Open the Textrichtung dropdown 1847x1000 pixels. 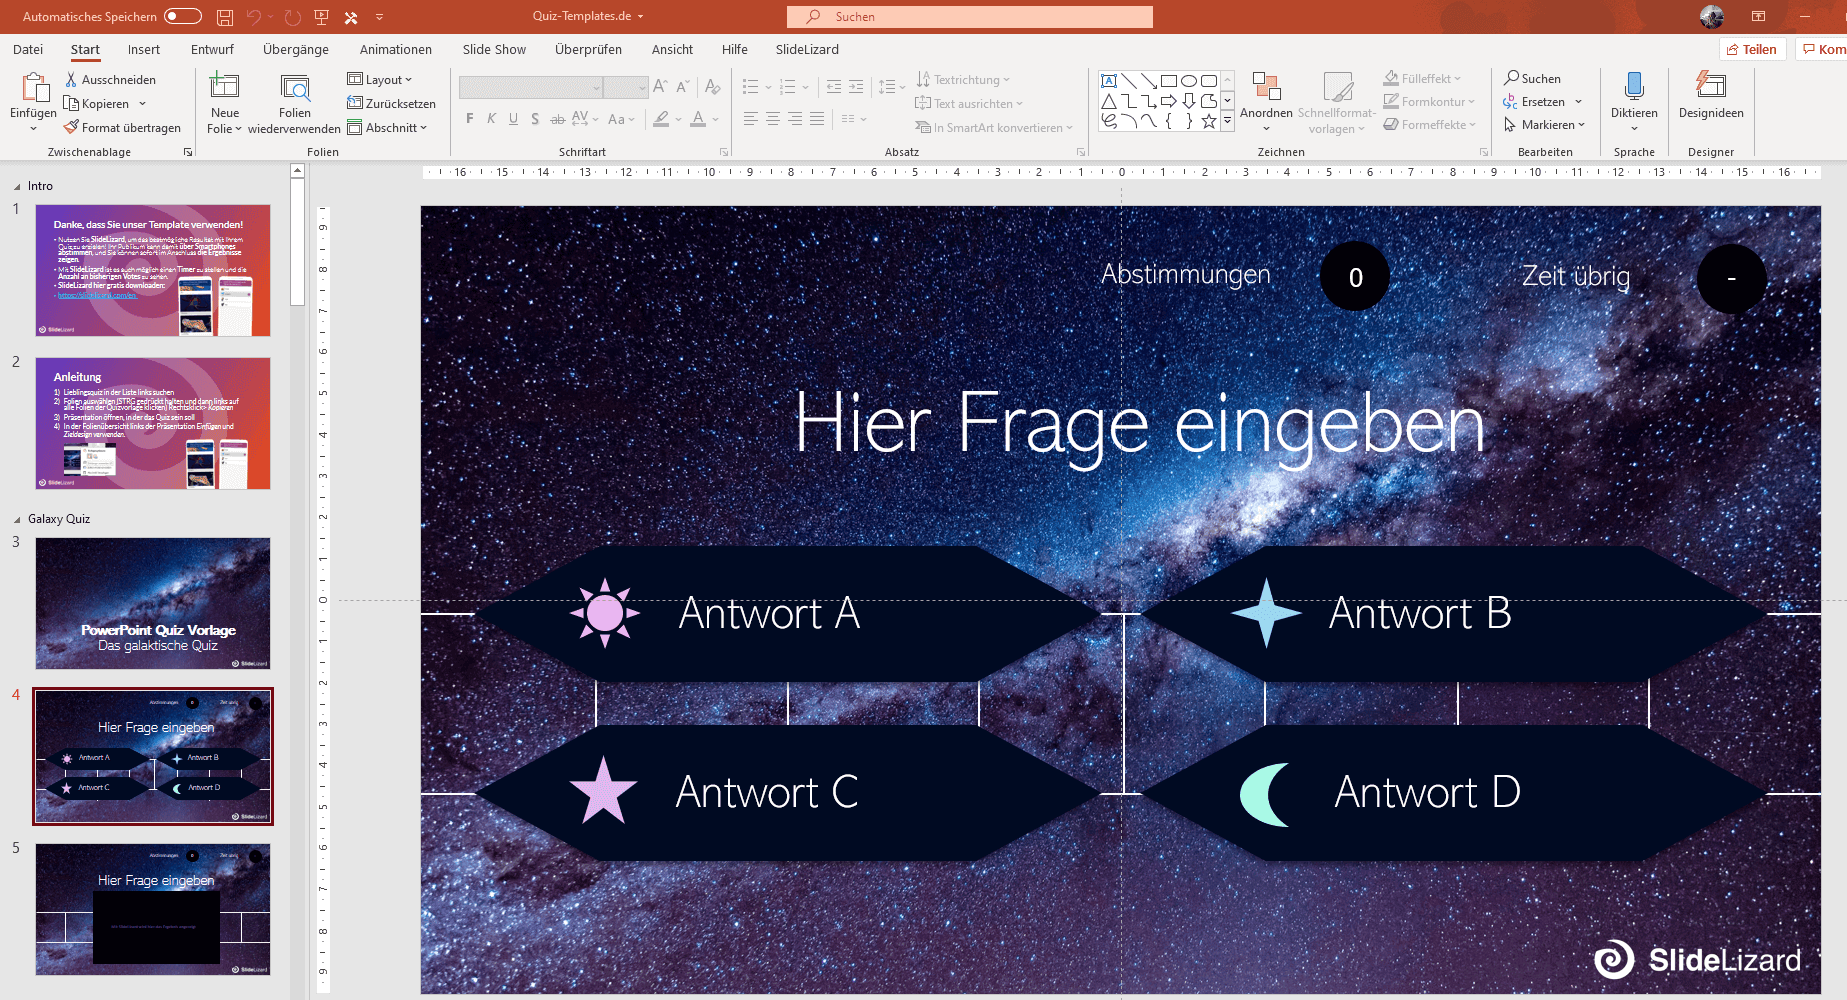[x=963, y=79]
